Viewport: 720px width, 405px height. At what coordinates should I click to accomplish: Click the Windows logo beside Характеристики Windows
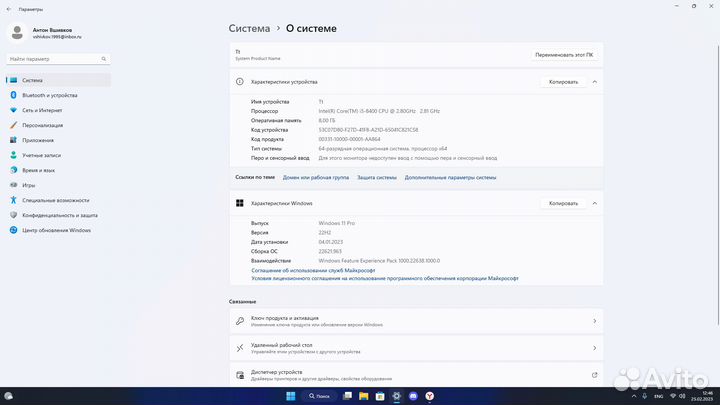pyautogui.click(x=240, y=203)
